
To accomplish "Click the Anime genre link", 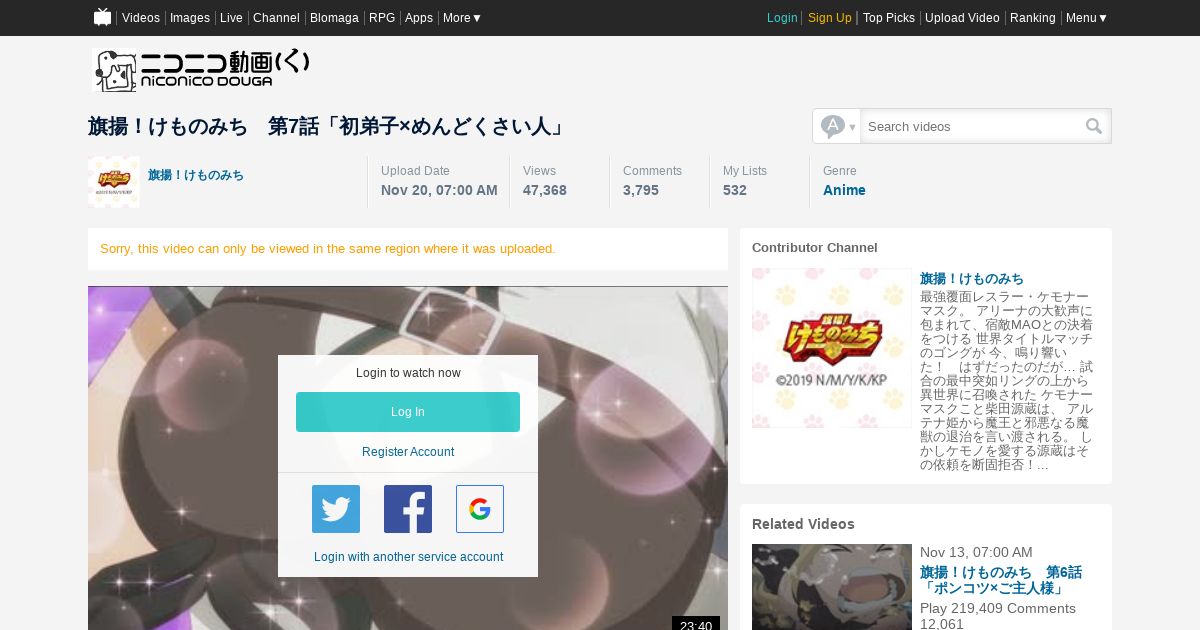I will coord(844,190).
